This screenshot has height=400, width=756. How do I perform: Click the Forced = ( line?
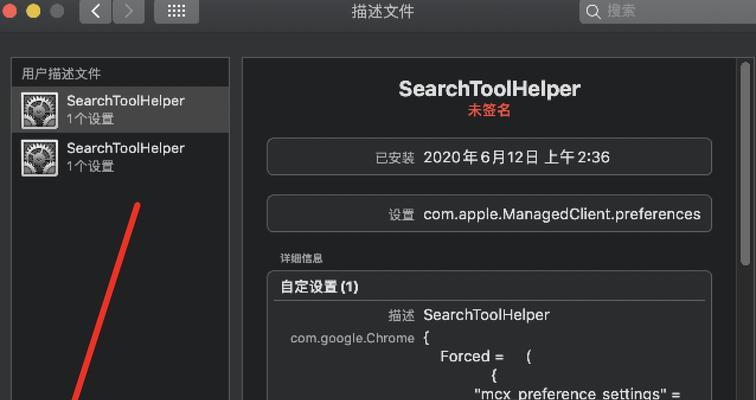[x=485, y=357]
